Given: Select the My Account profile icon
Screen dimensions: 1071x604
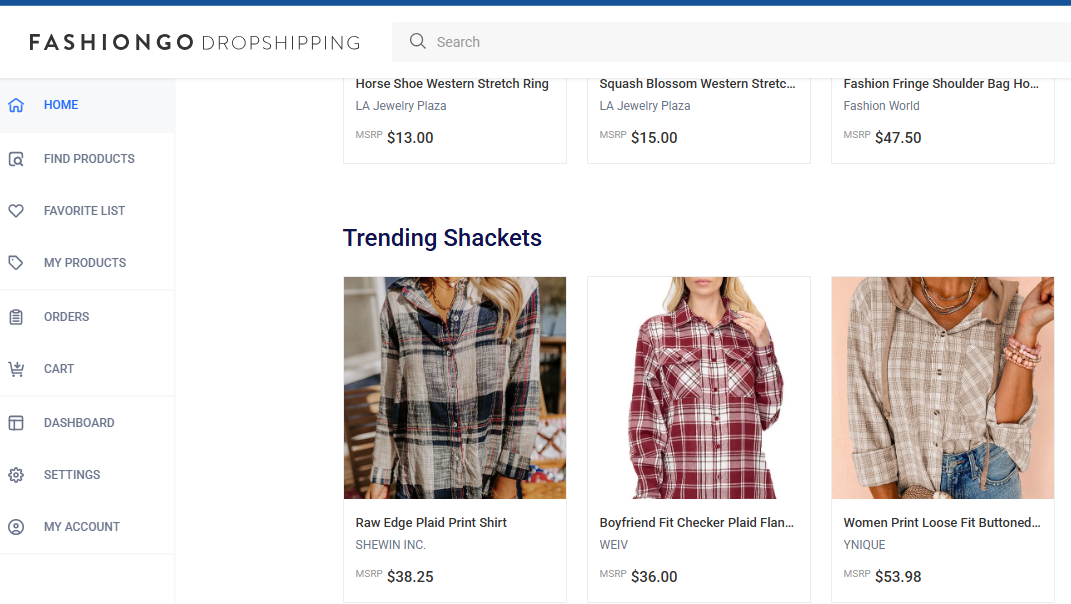Looking at the screenshot, I should 16,526.
